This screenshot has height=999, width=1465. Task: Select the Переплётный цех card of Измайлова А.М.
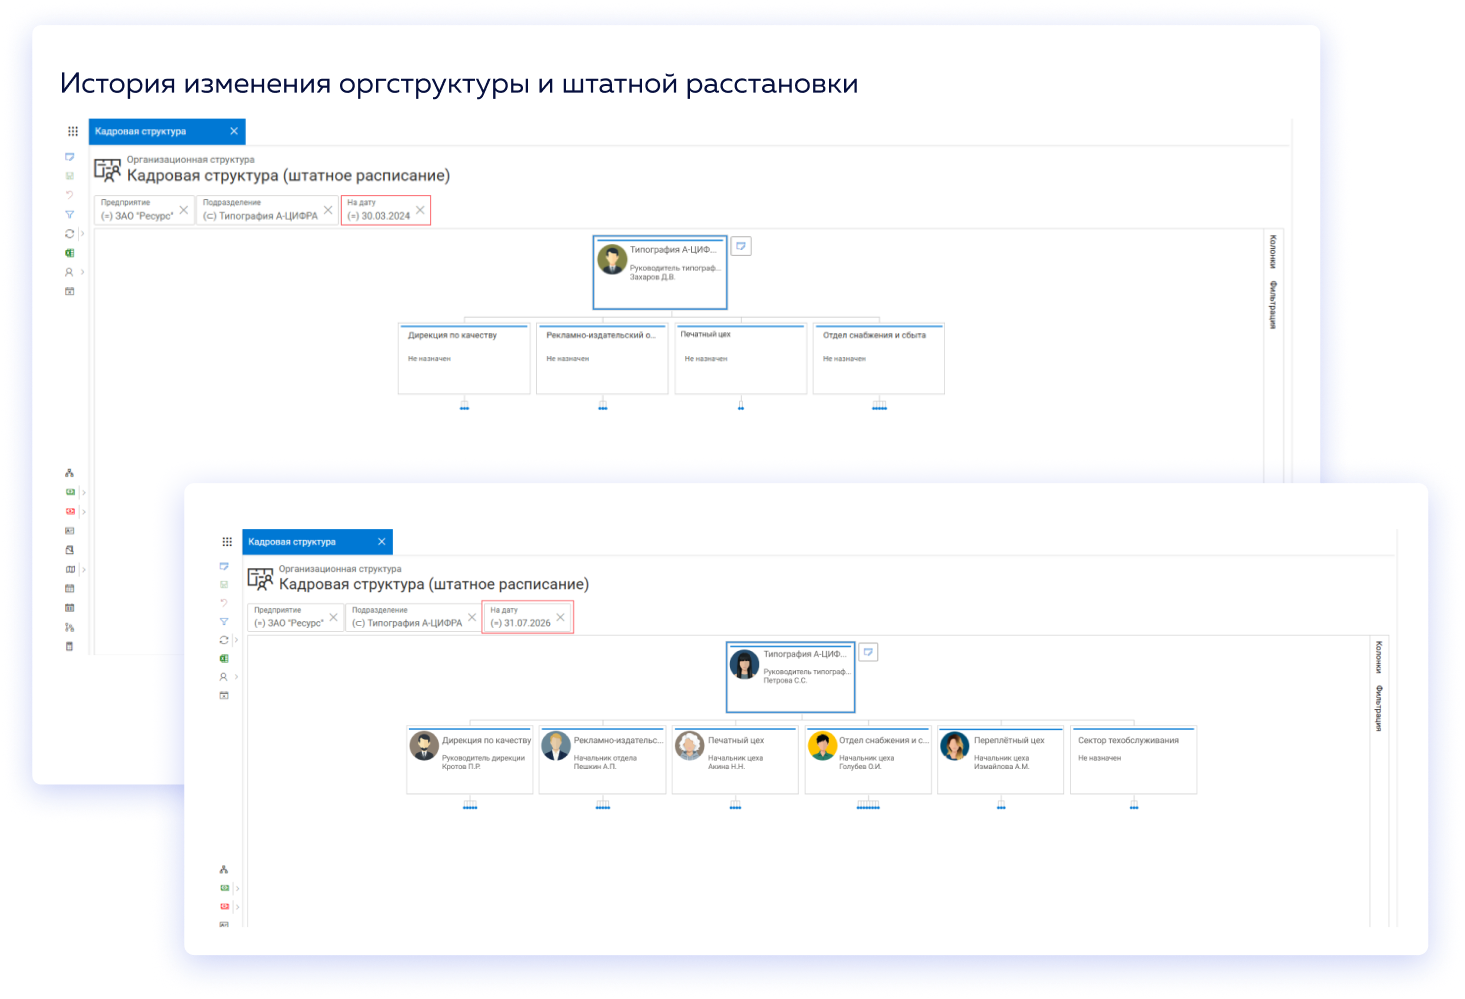1001,760
